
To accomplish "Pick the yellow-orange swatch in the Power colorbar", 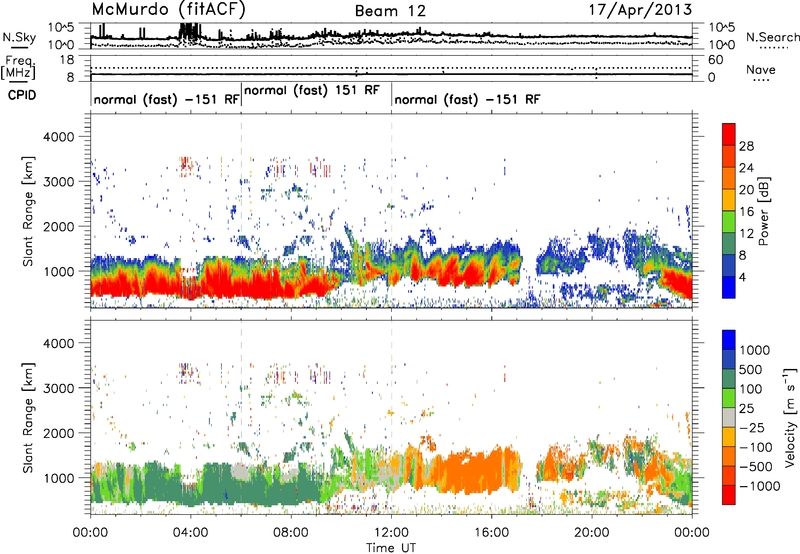I will tap(729, 200).
